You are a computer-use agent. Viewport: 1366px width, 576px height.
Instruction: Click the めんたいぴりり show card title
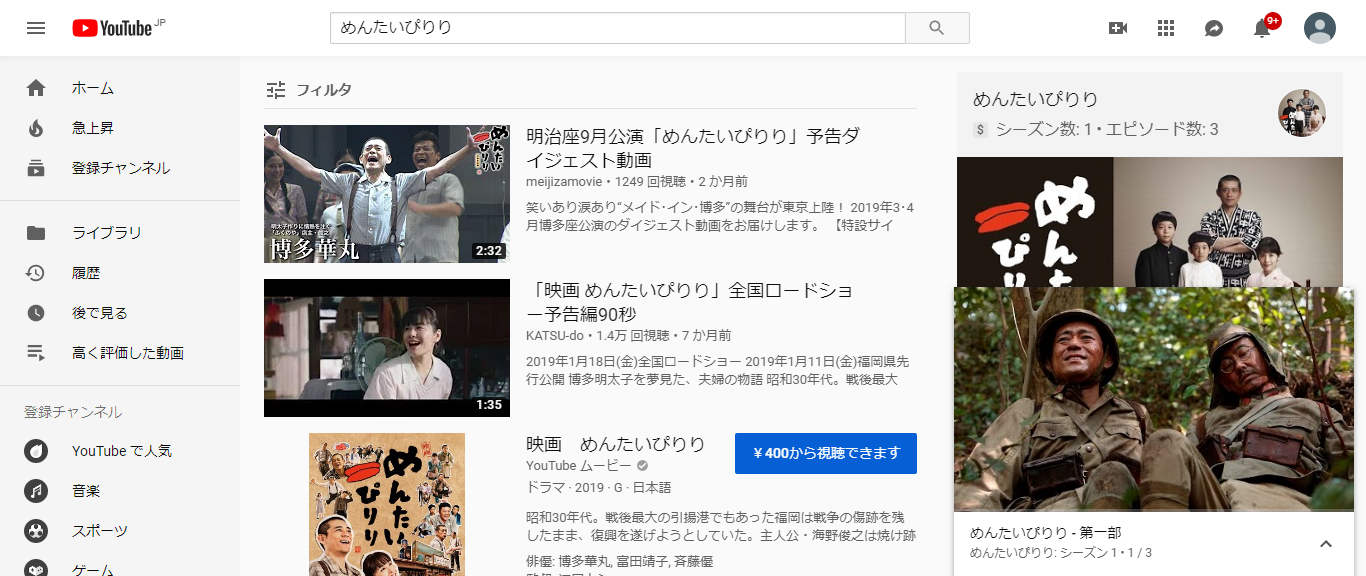point(1036,100)
